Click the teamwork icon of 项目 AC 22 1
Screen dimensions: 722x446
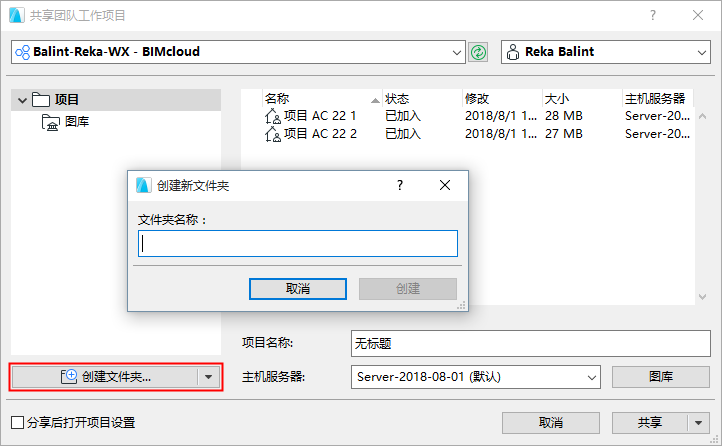point(273,116)
